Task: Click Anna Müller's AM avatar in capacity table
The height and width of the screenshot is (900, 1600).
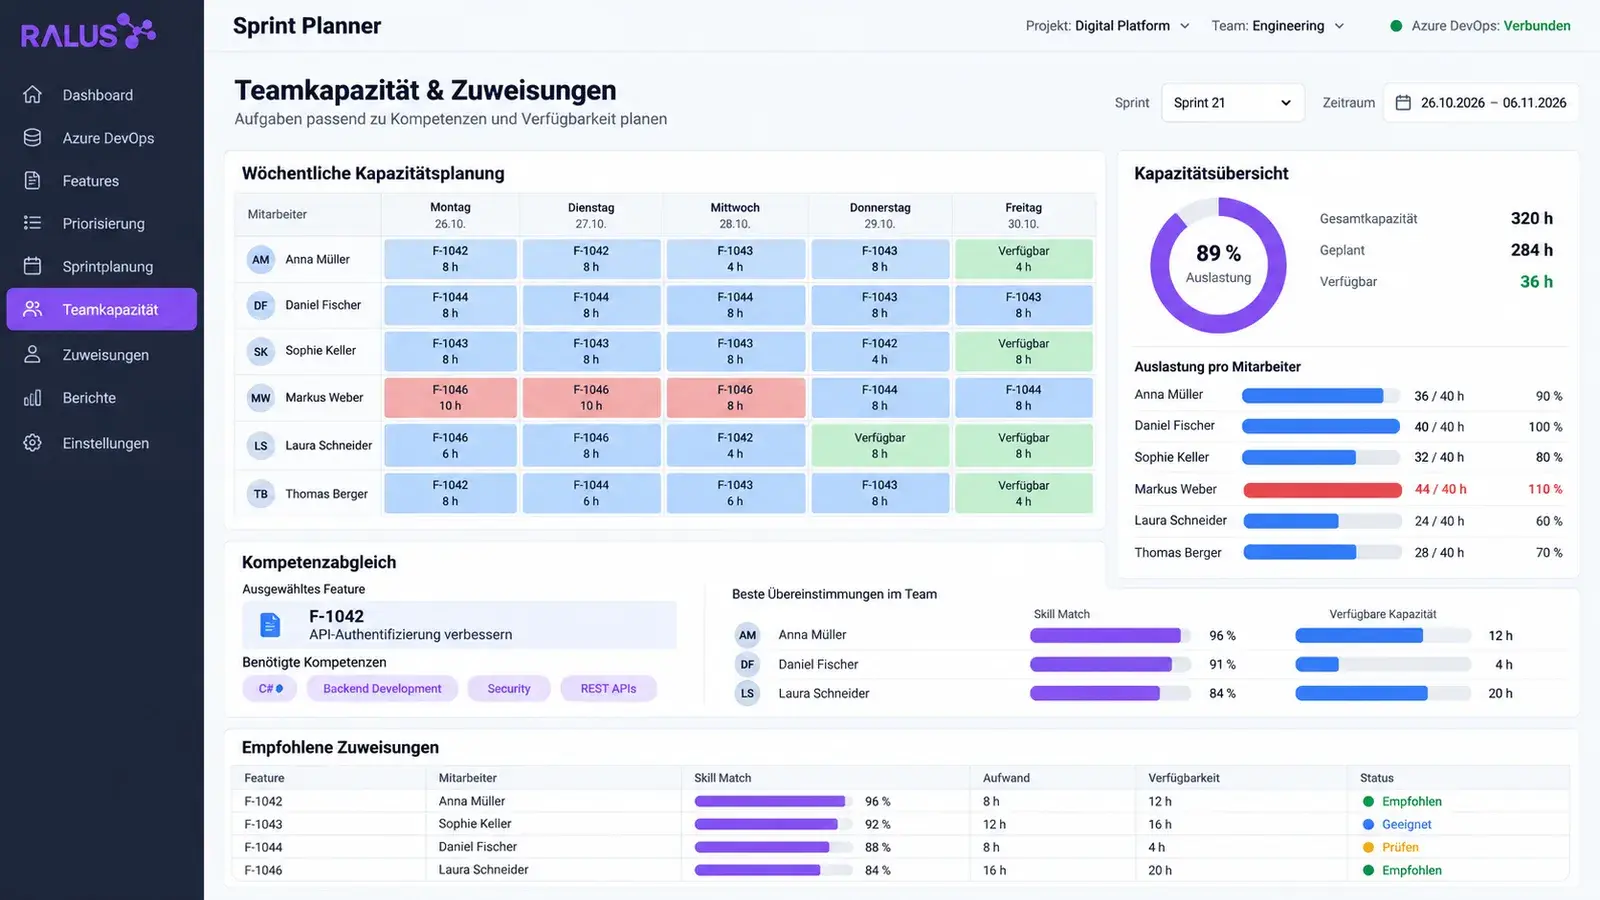Action: 261,260
